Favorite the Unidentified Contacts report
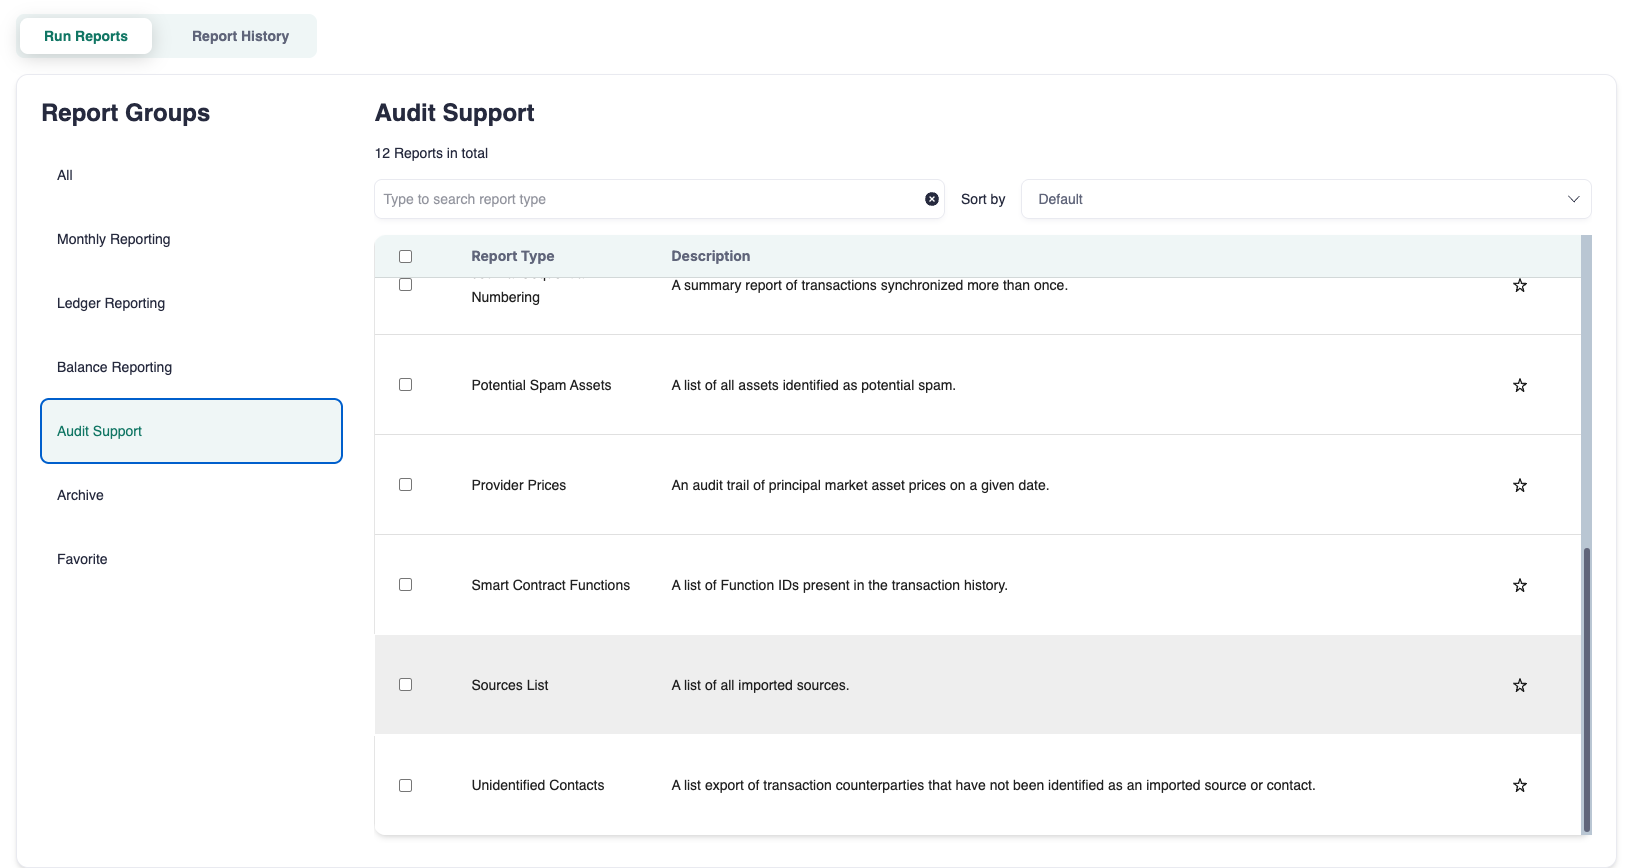This screenshot has height=868, width=1640. pos(1519,785)
